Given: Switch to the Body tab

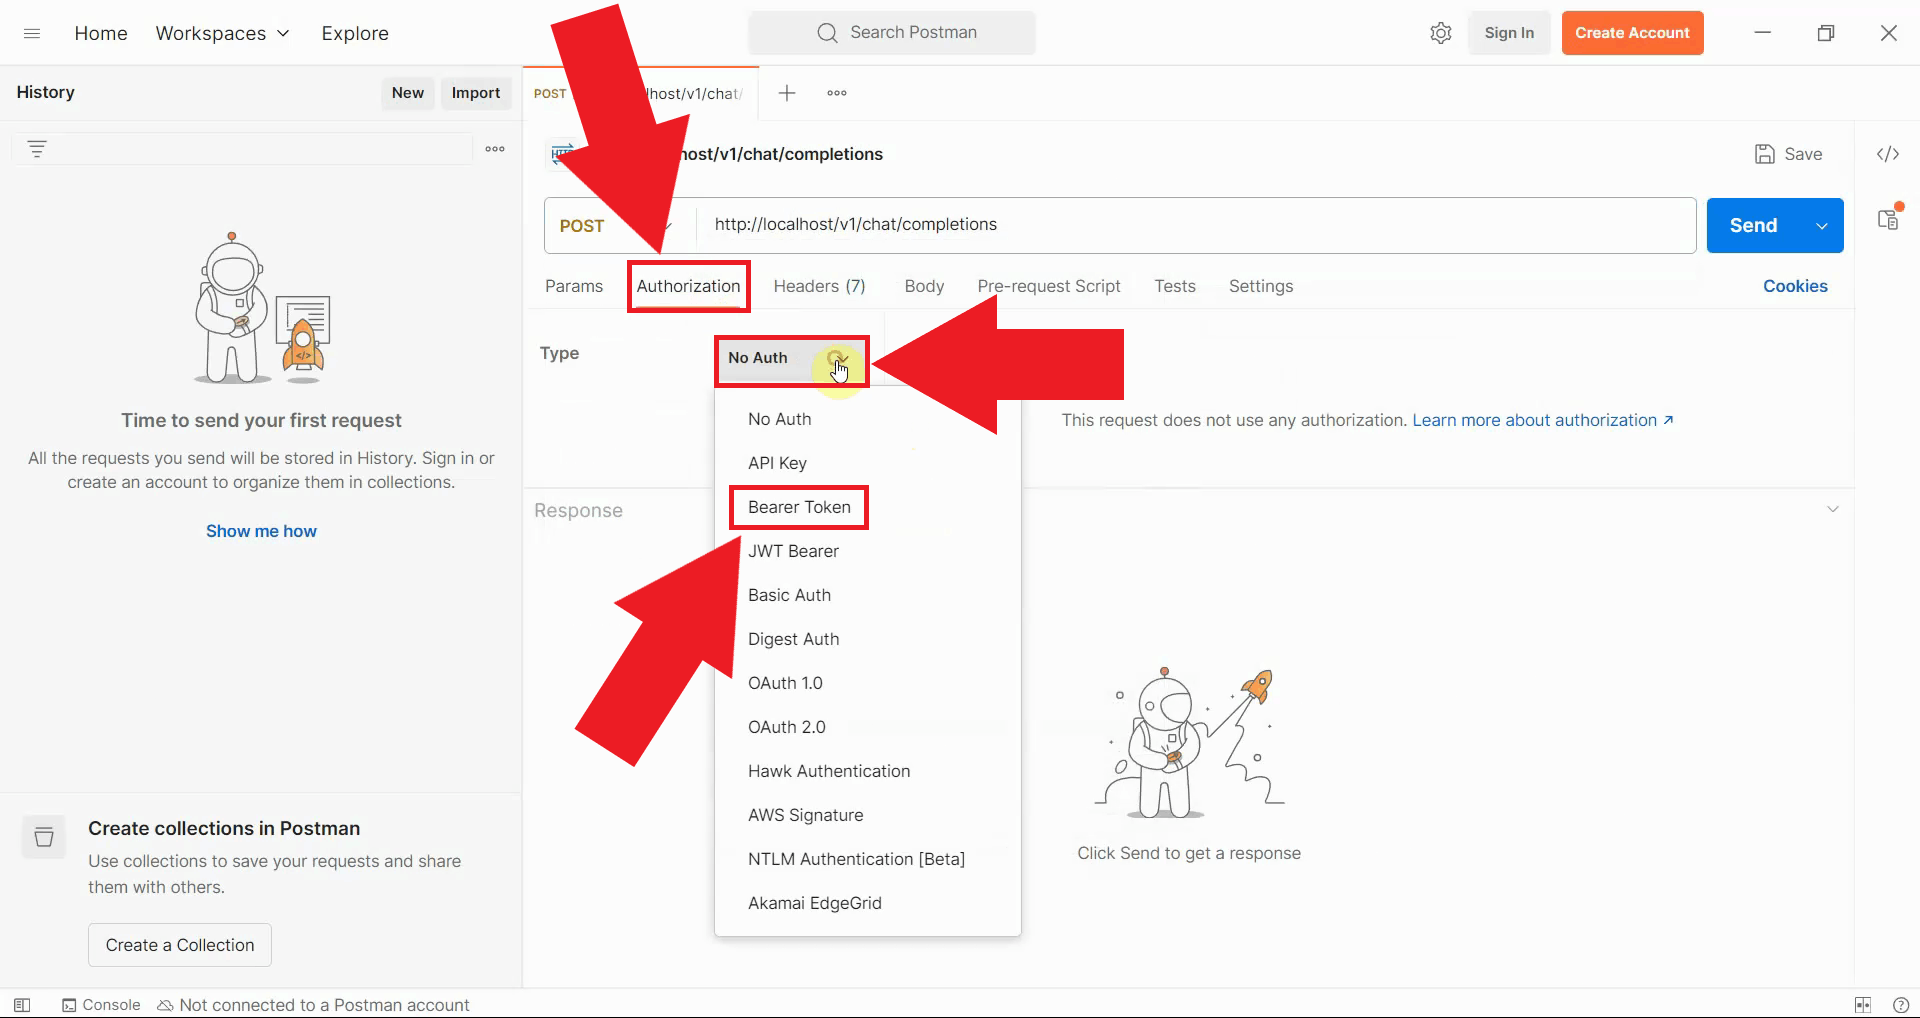Looking at the screenshot, I should click(x=923, y=286).
